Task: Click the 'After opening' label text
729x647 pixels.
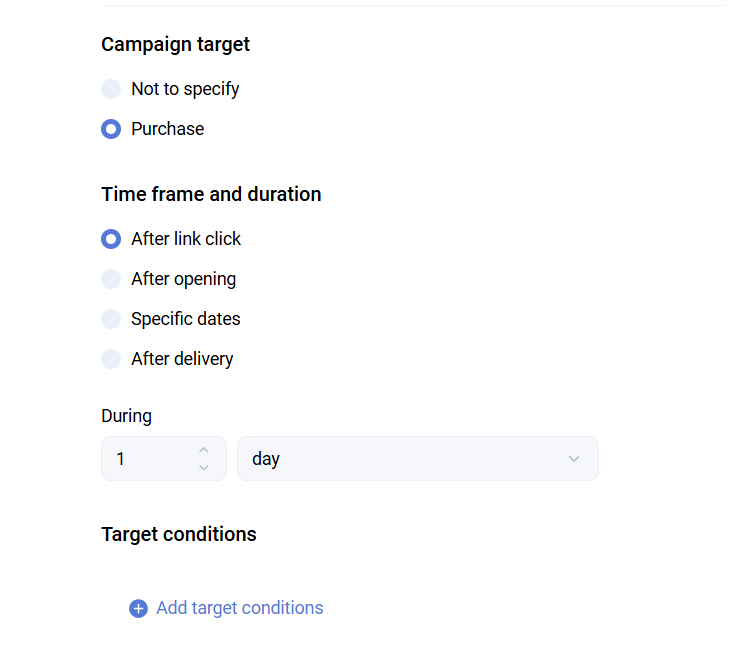Action: (184, 279)
